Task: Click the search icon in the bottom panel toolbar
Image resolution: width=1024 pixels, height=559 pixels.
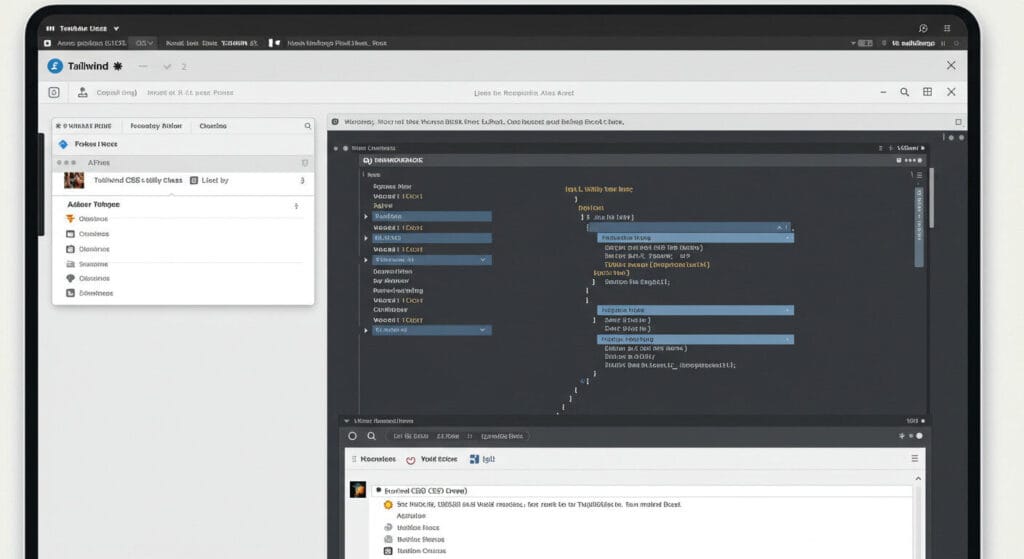Action: 371,436
